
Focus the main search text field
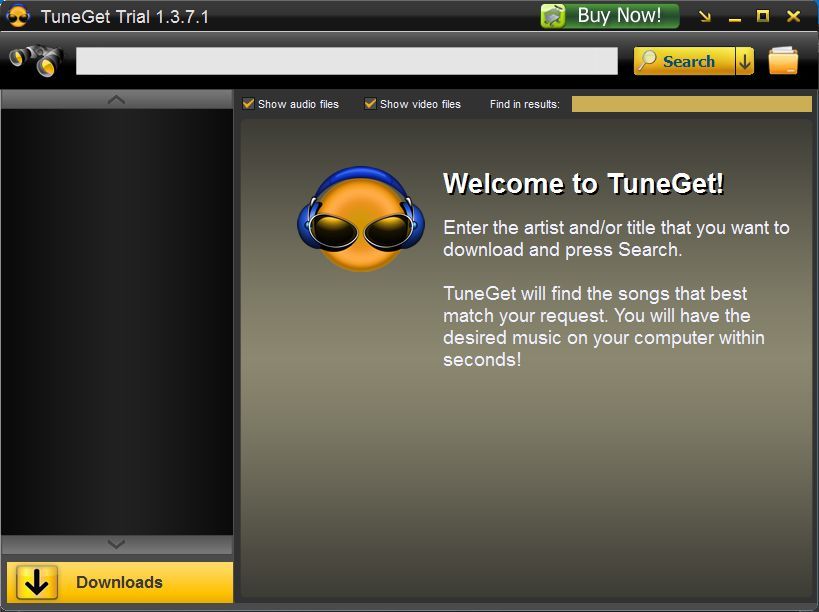(x=347, y=61)
